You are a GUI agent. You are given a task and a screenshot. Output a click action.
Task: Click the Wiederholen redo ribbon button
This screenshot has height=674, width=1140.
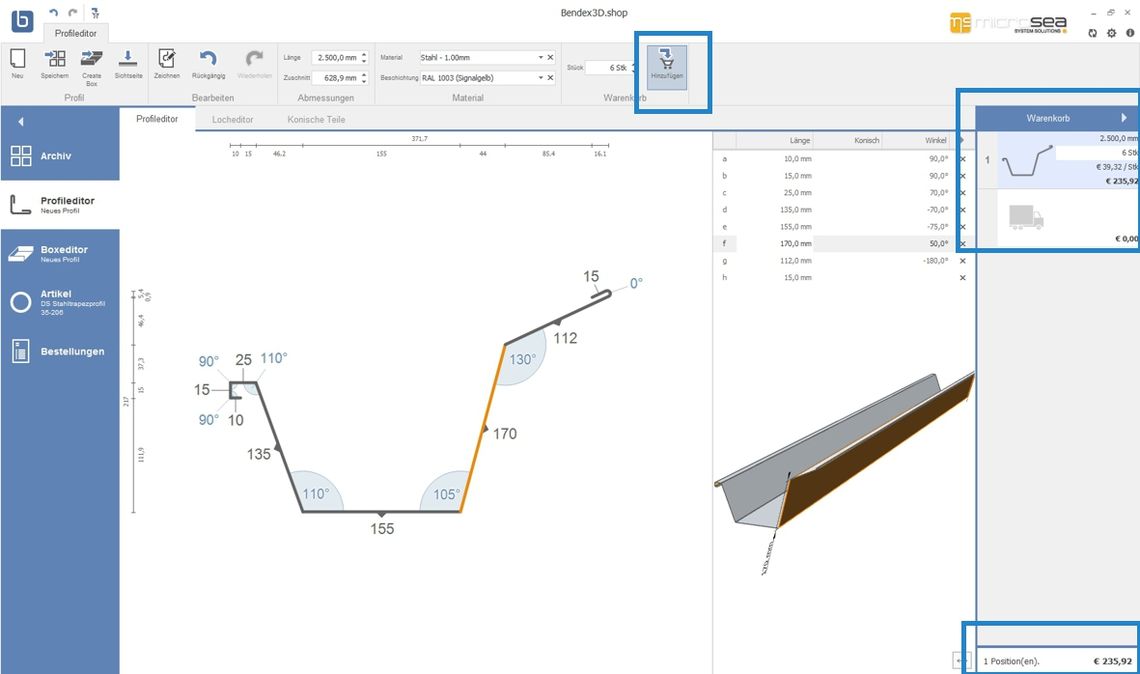coord(254,63)
